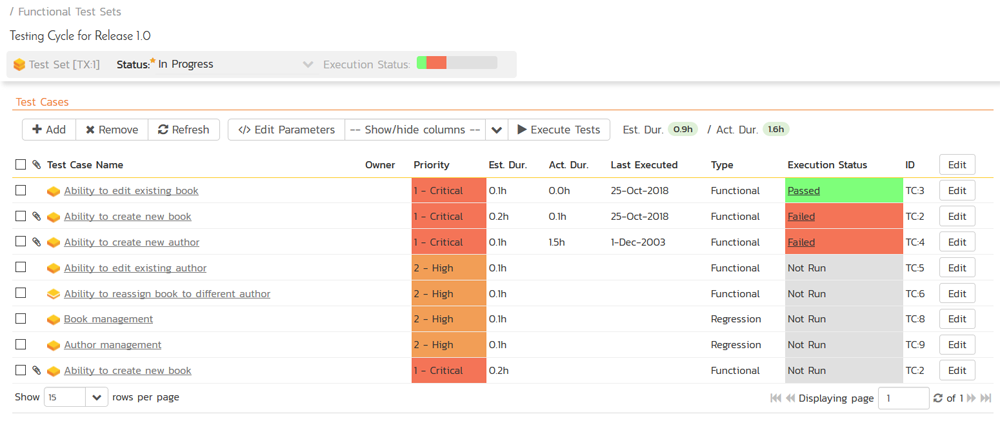The width and height of the screenshot is (1000, 421).
Task: Click the test case icon beside Book management
Action: point(53,320)
